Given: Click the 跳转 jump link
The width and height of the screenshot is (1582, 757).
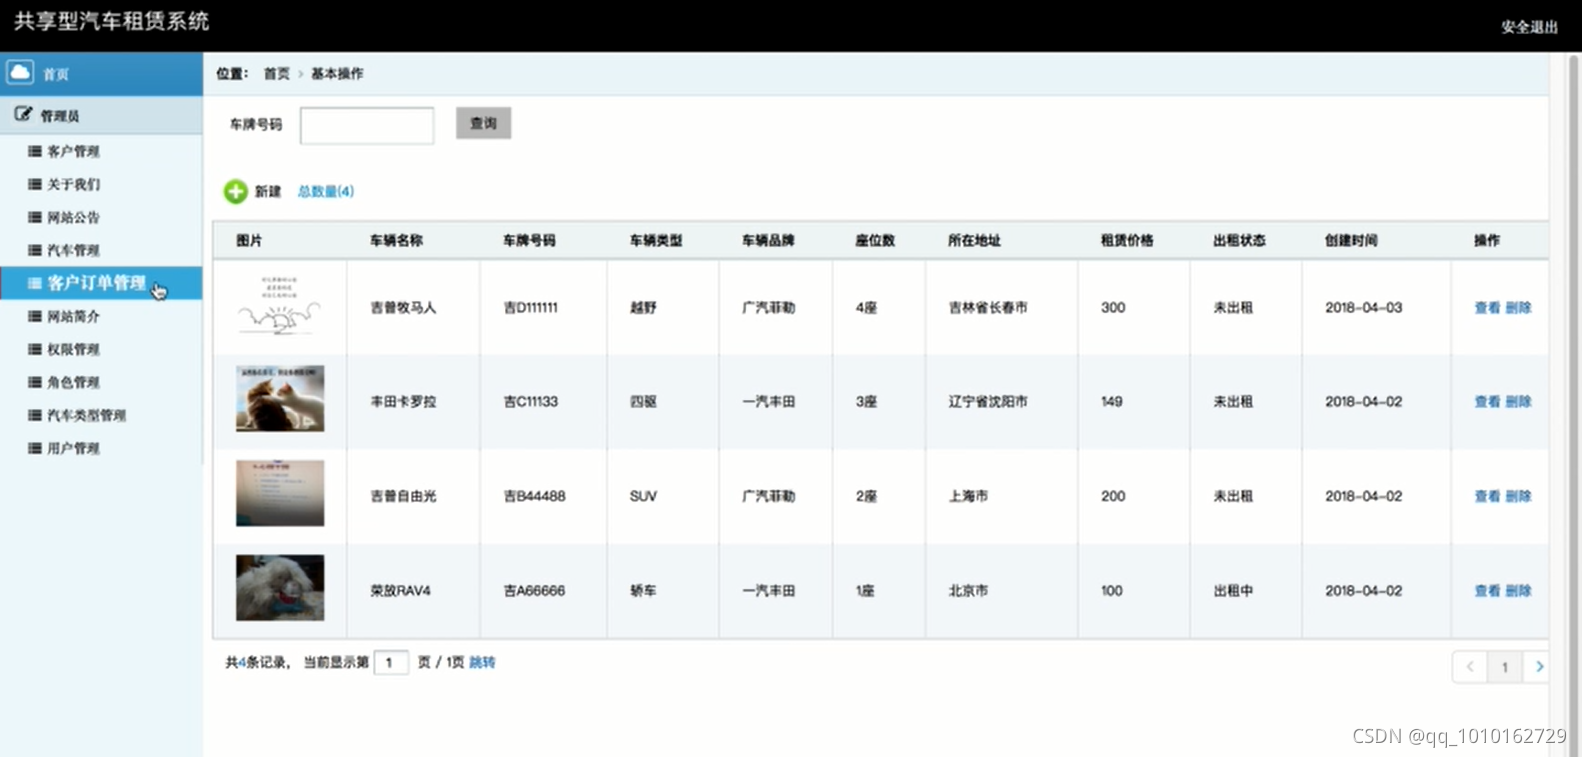Looking at the screenshot, I should 482,662.
